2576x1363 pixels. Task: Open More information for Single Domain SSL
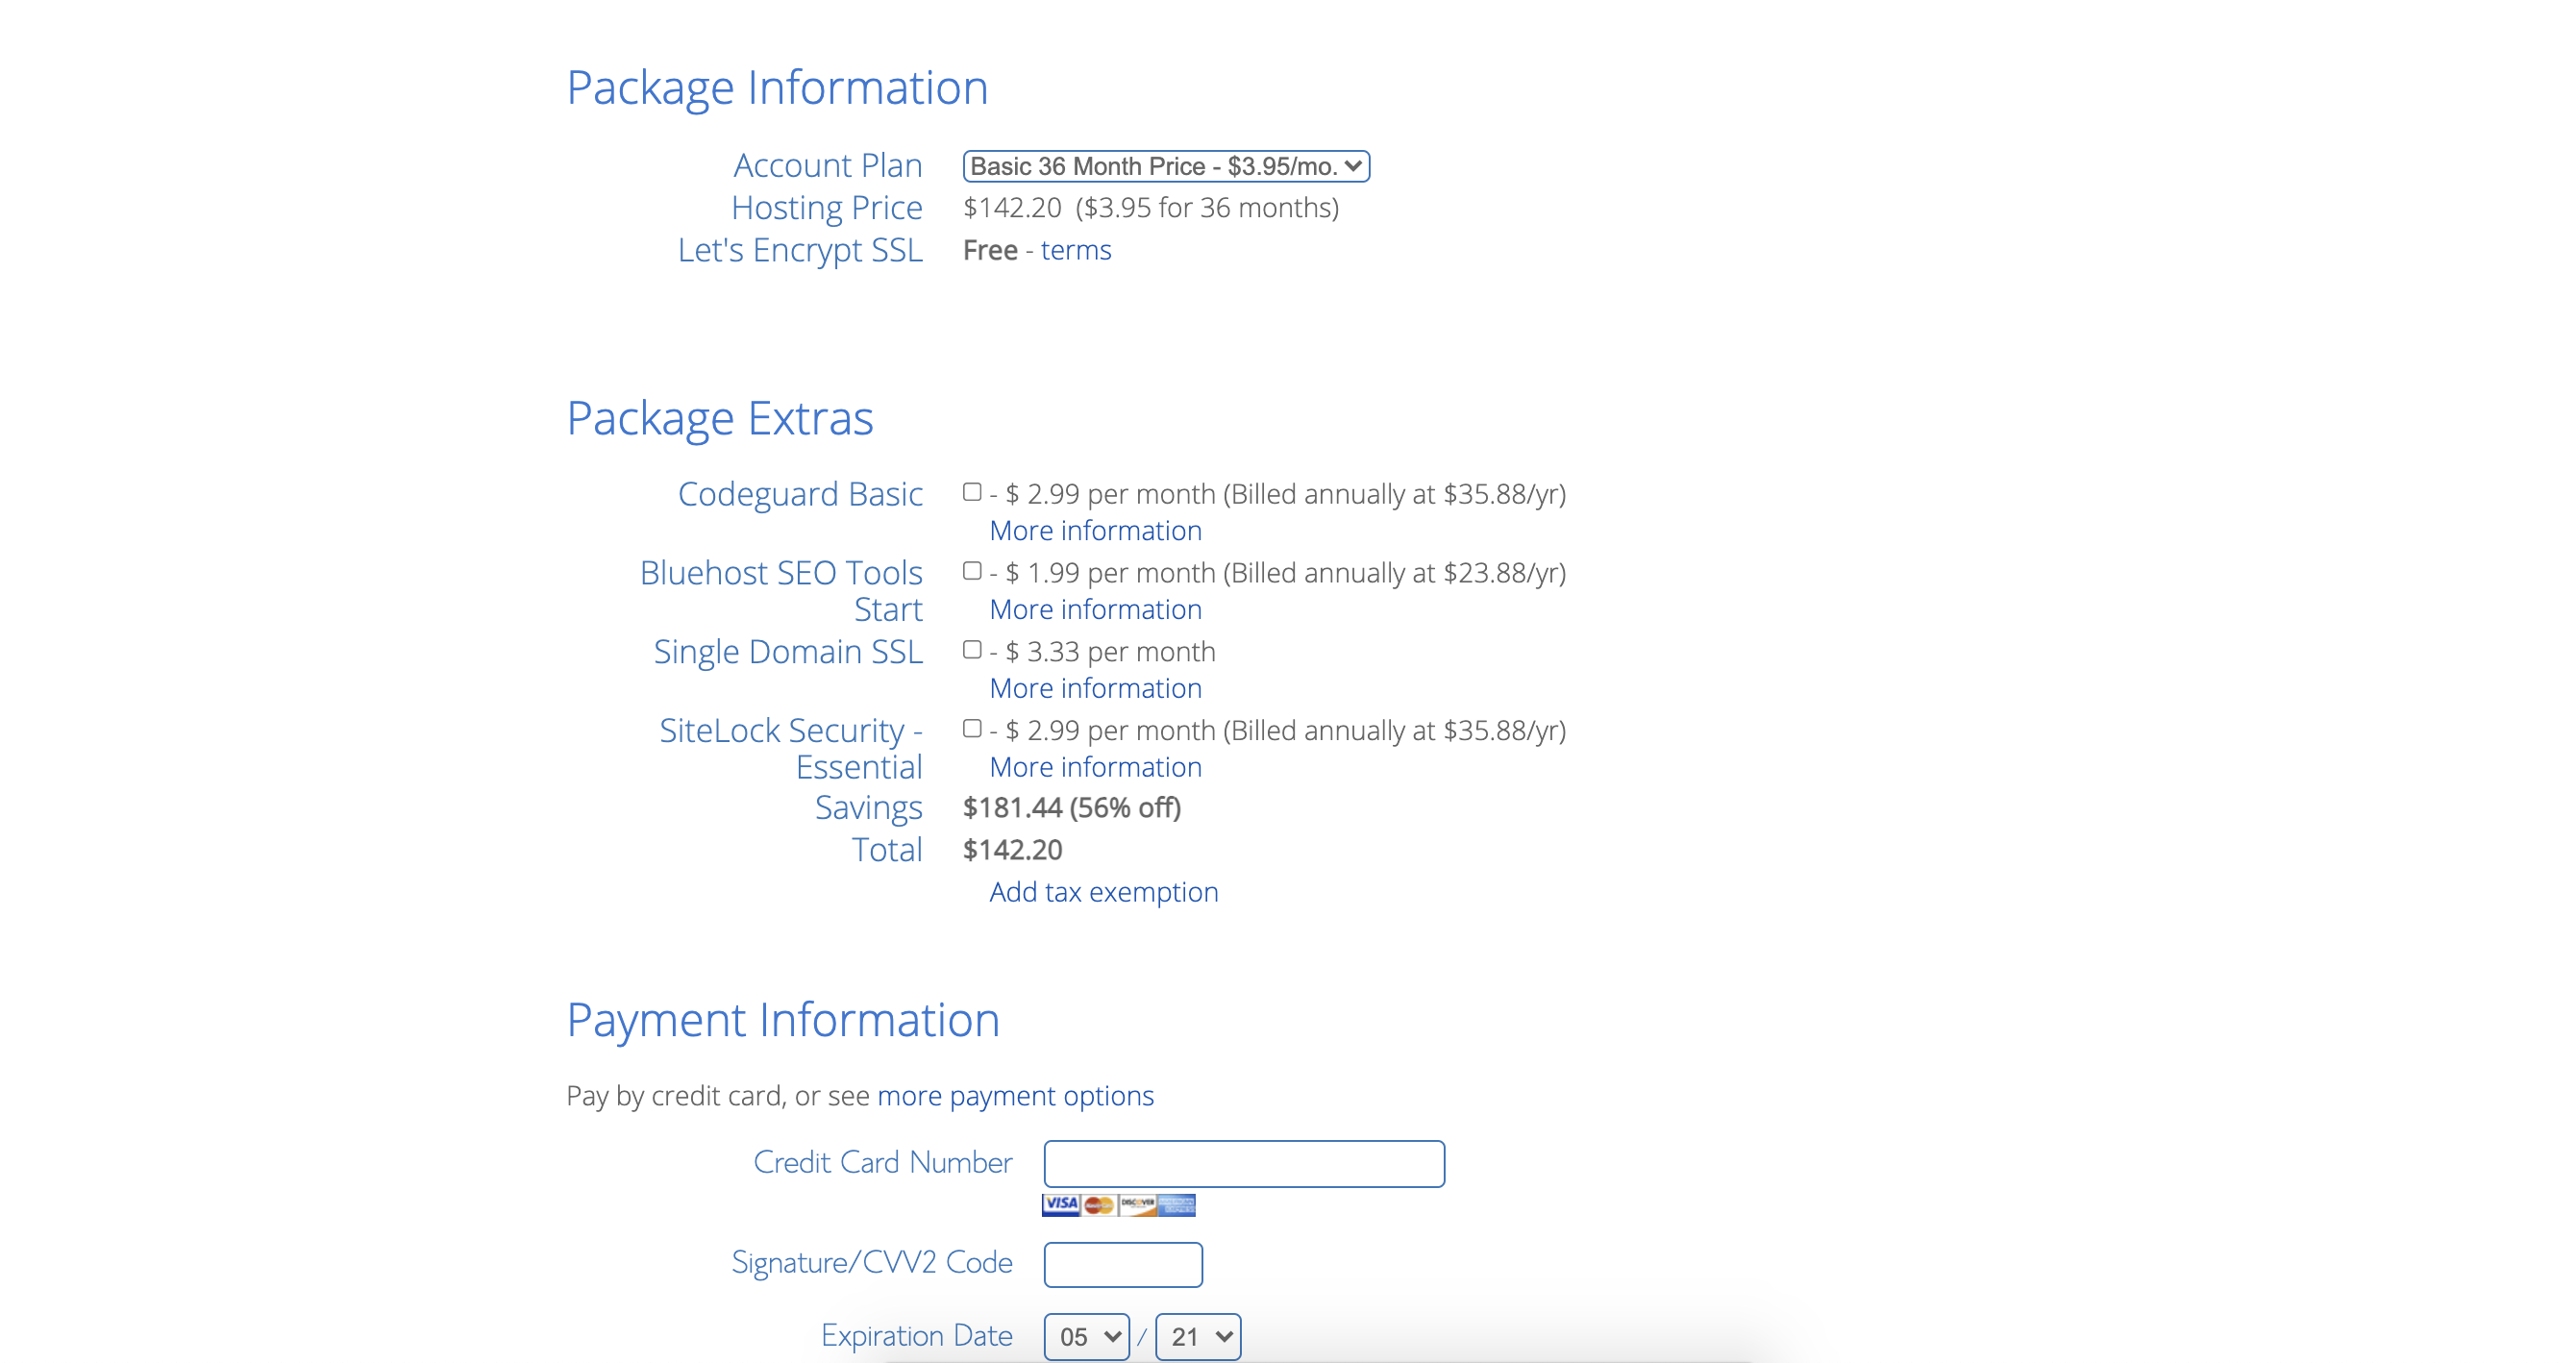1095,689
